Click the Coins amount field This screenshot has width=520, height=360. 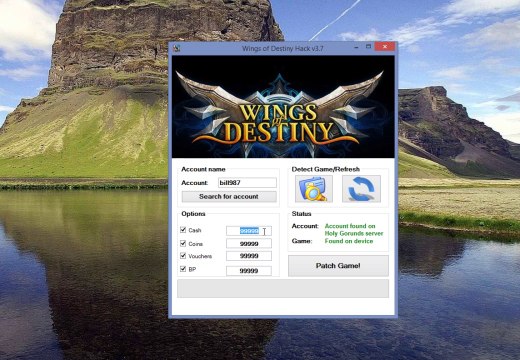[x=249, y=244]
